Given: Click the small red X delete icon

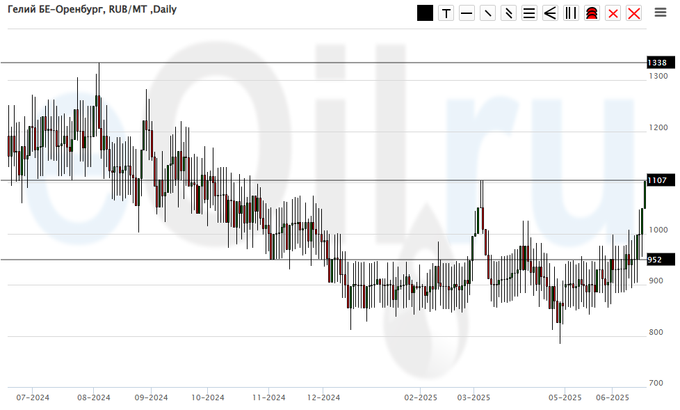Looking at the screenshot, I should [x=612, y=13].
